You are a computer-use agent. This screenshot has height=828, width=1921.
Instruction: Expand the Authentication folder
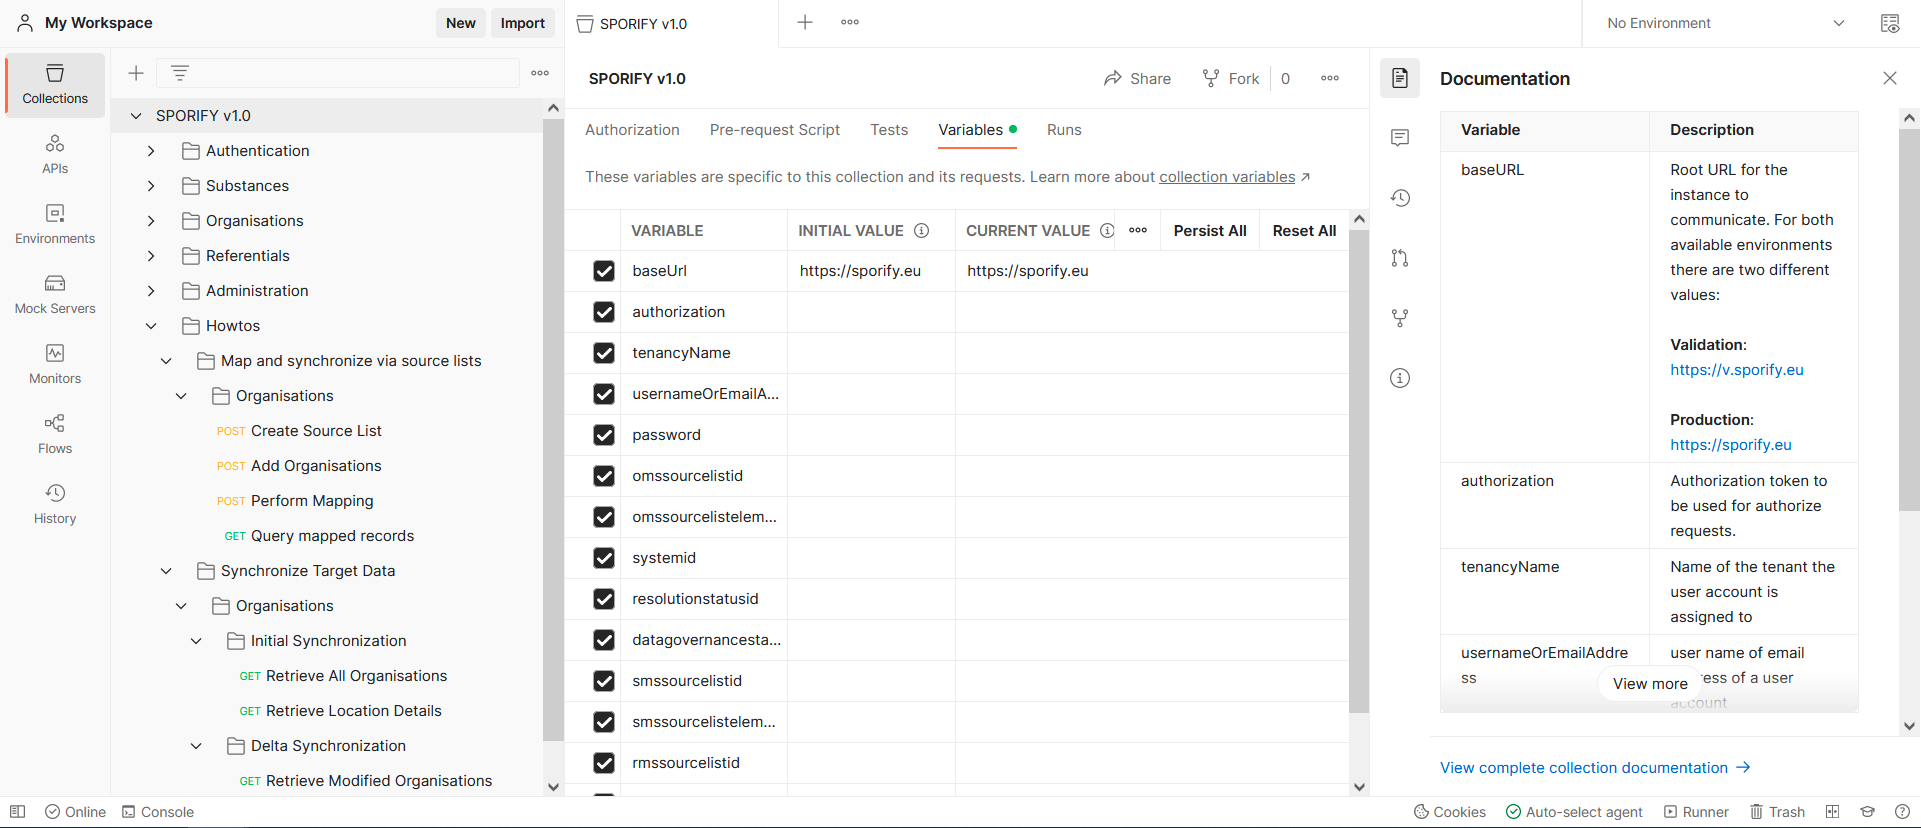tap(151, 151)
